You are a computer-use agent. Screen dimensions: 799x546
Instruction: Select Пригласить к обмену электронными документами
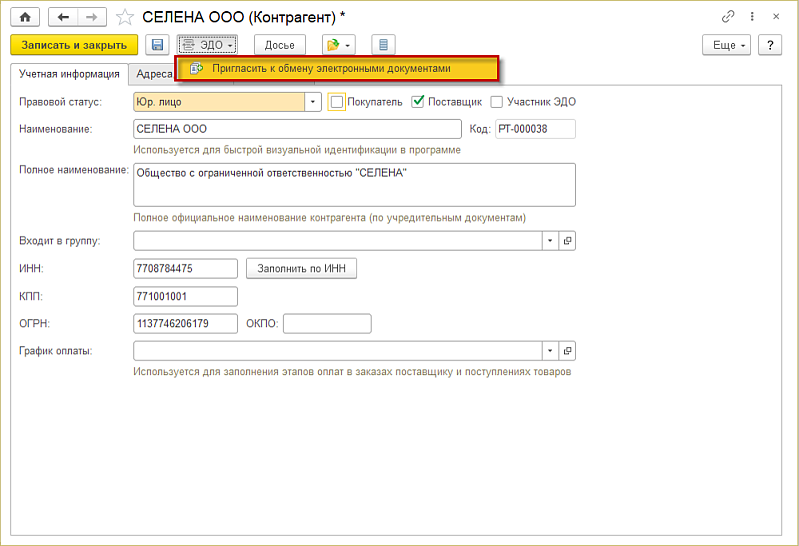336,68
